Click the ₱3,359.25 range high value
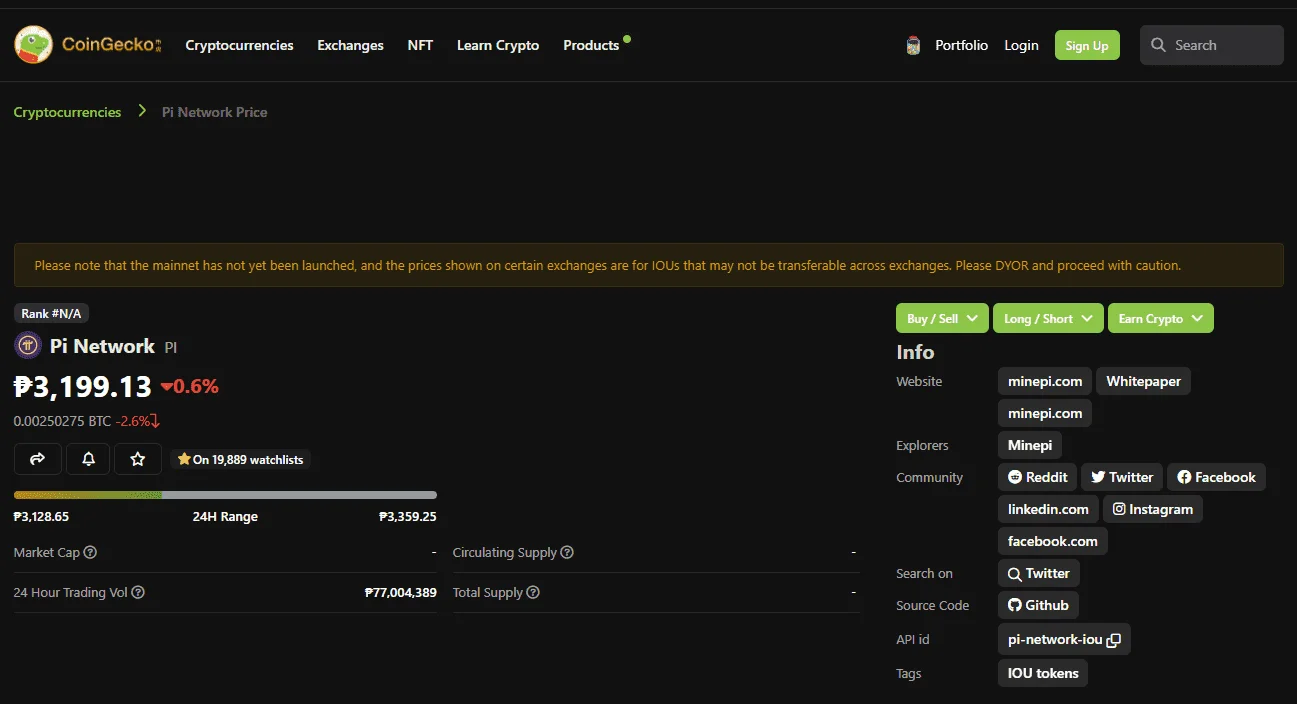 (x=408, y=517)
